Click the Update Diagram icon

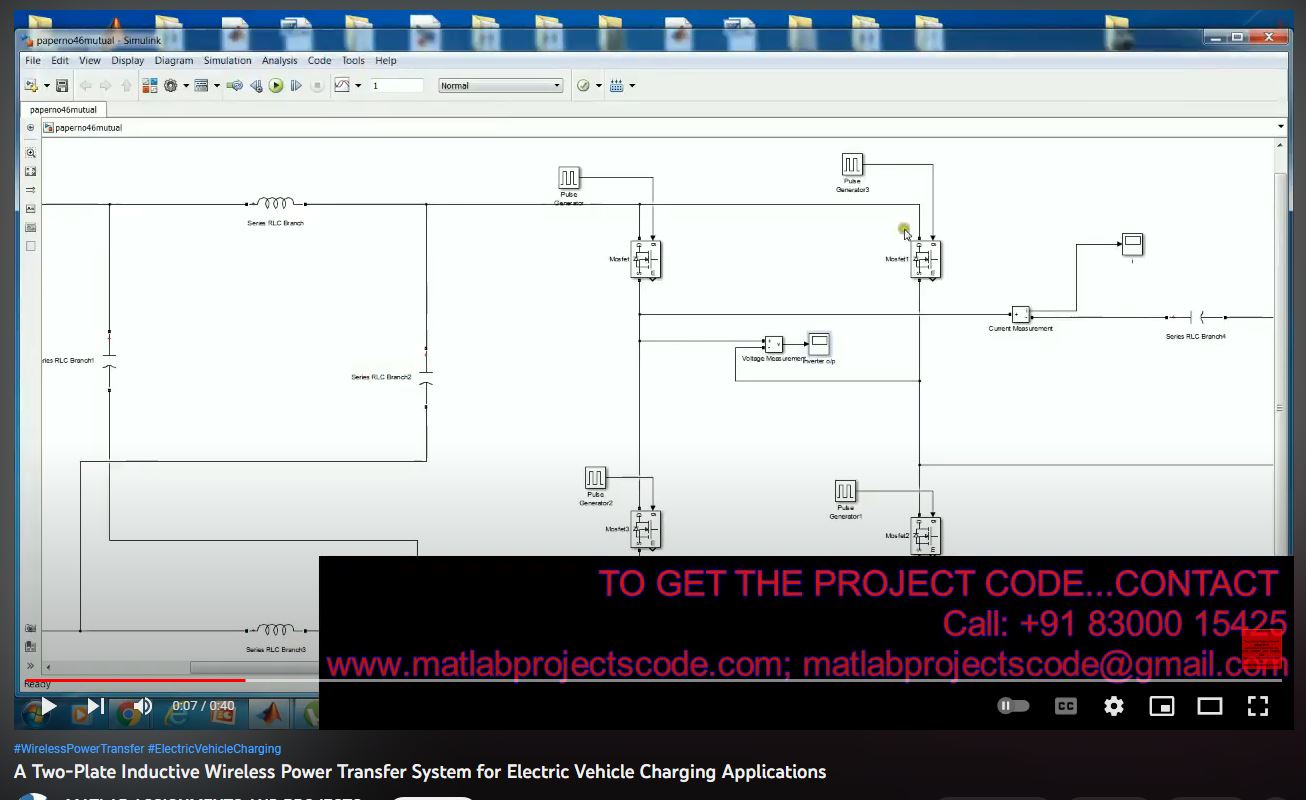235,86
